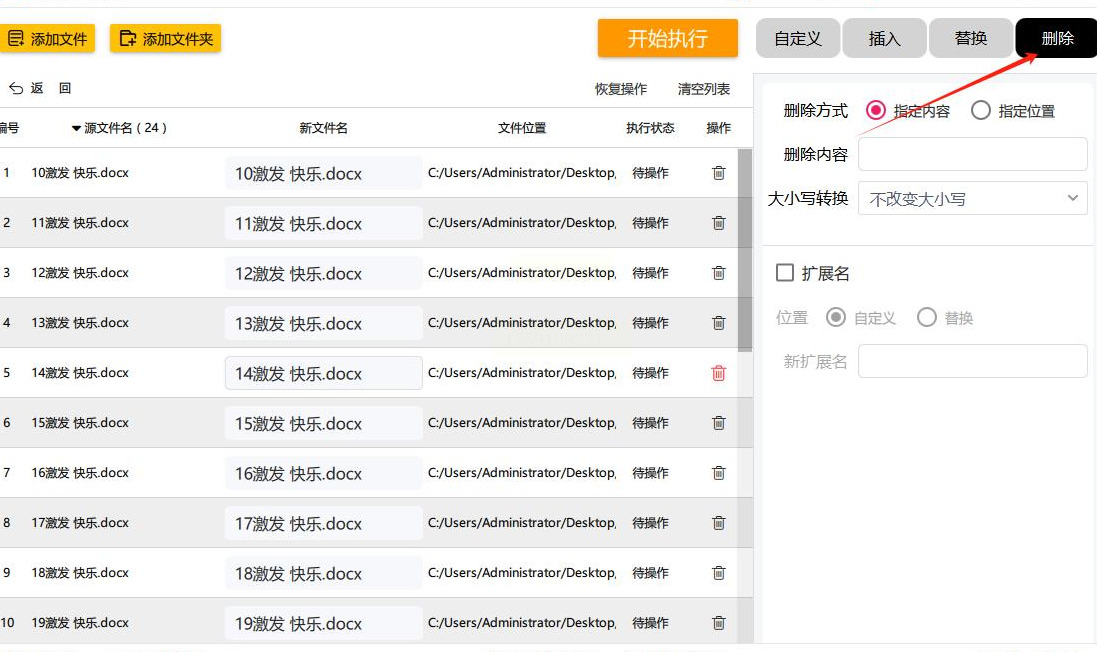Focus the 删除内容 input field

[972, 154]
